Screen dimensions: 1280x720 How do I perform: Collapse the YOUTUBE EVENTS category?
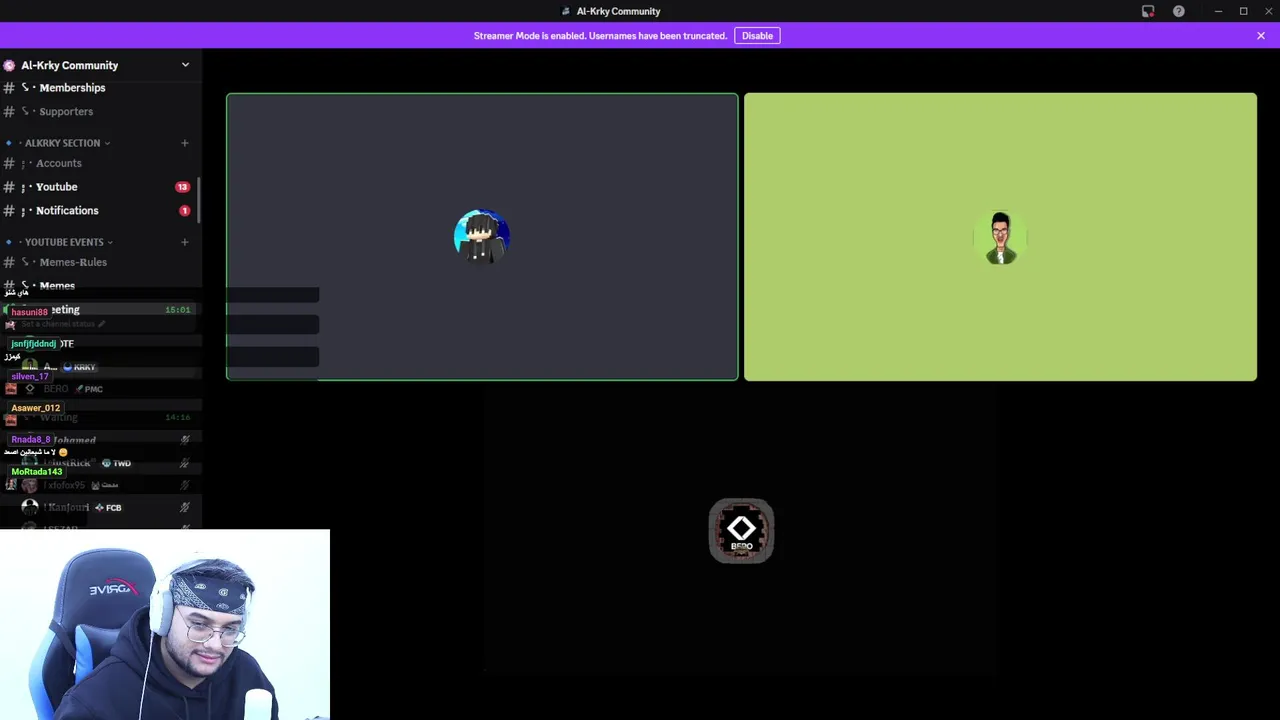pos(64,242)
